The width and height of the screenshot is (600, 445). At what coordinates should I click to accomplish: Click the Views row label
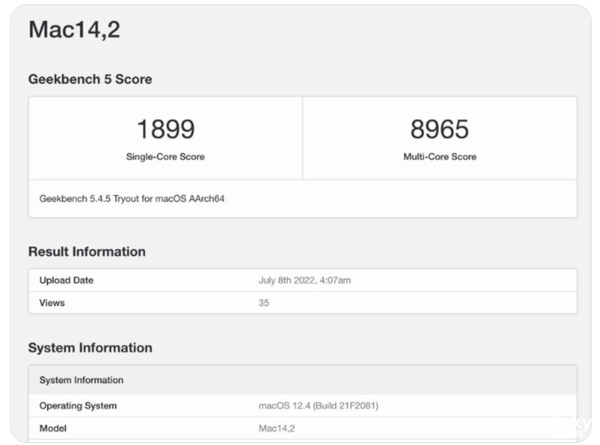click(x=52, y=301)
